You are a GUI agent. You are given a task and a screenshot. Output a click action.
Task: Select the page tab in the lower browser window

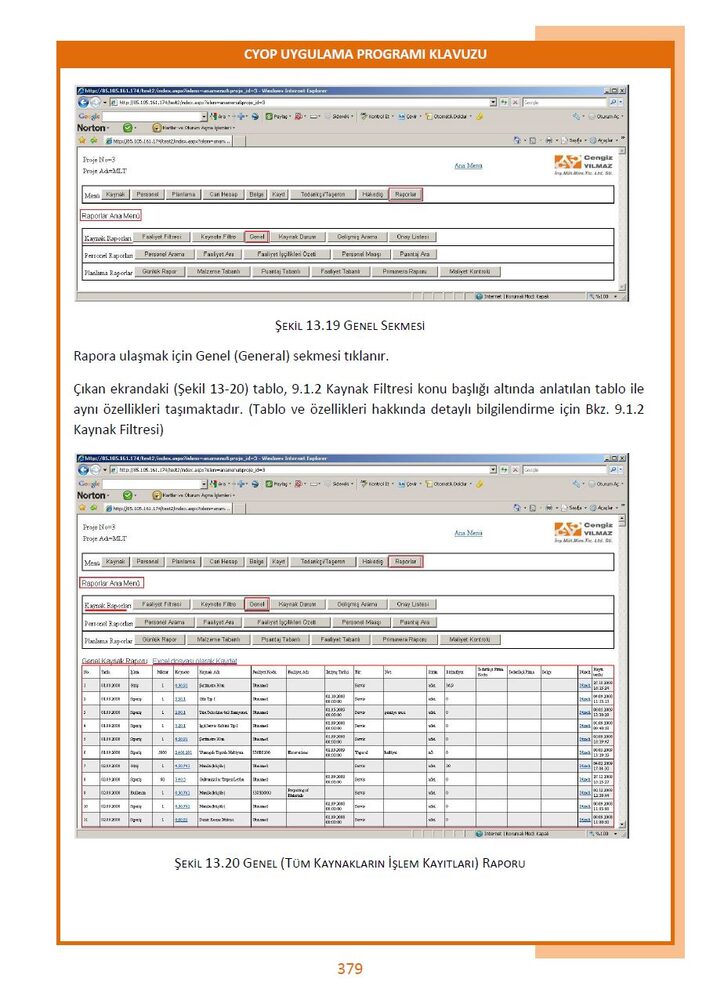click(x=168, y=508)
